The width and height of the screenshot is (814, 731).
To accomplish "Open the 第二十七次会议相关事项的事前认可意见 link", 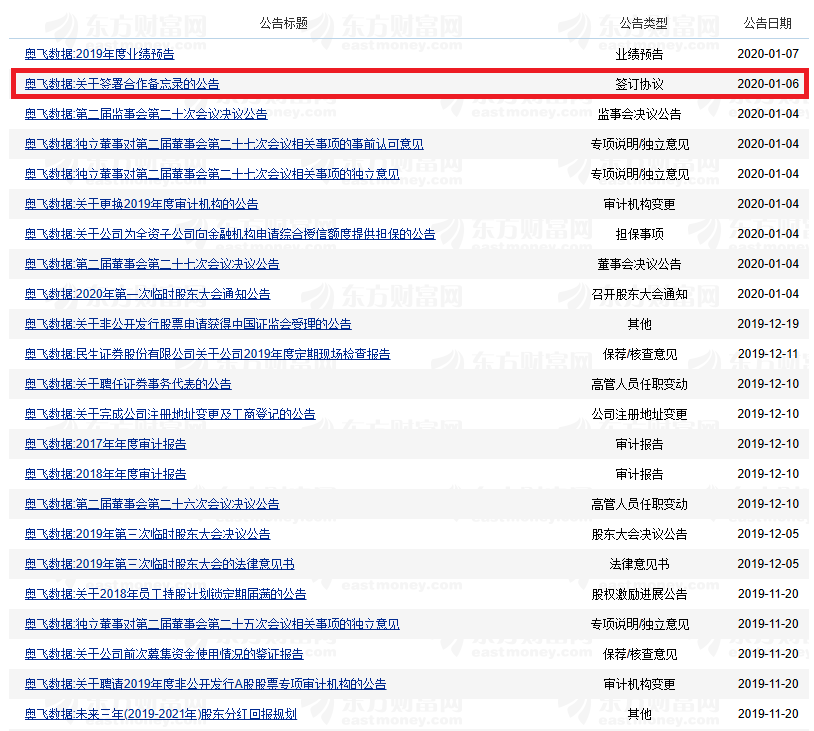I will 224,144.
